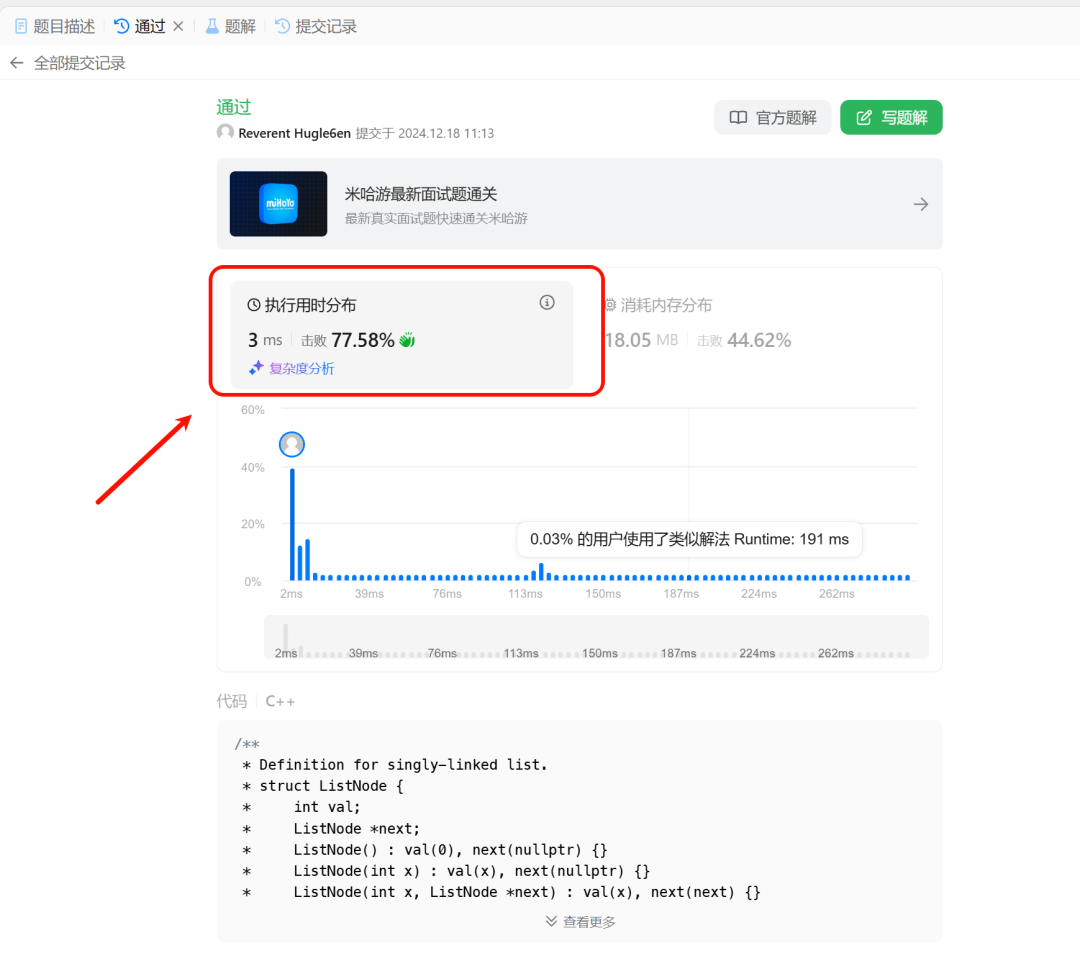Open 复杂度分析 link
This screenshot has height=964, width=1080.
tap(301, 368)
